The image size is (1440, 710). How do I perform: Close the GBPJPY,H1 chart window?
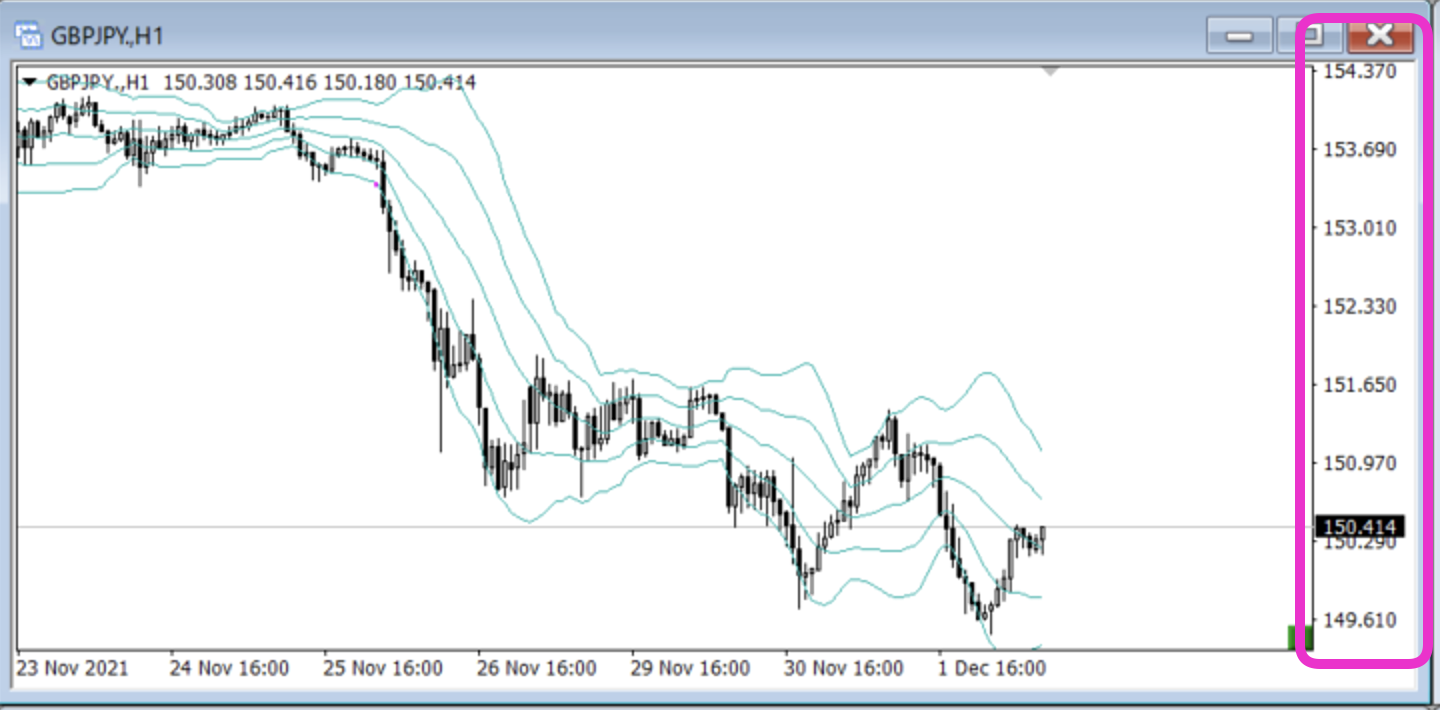pos(1380,36)
